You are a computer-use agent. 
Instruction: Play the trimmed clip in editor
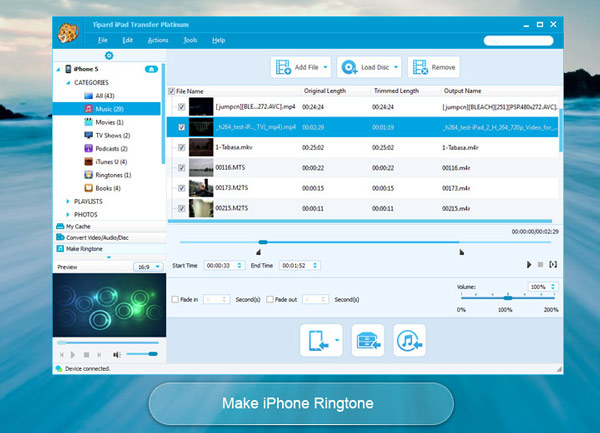(529, 264)
